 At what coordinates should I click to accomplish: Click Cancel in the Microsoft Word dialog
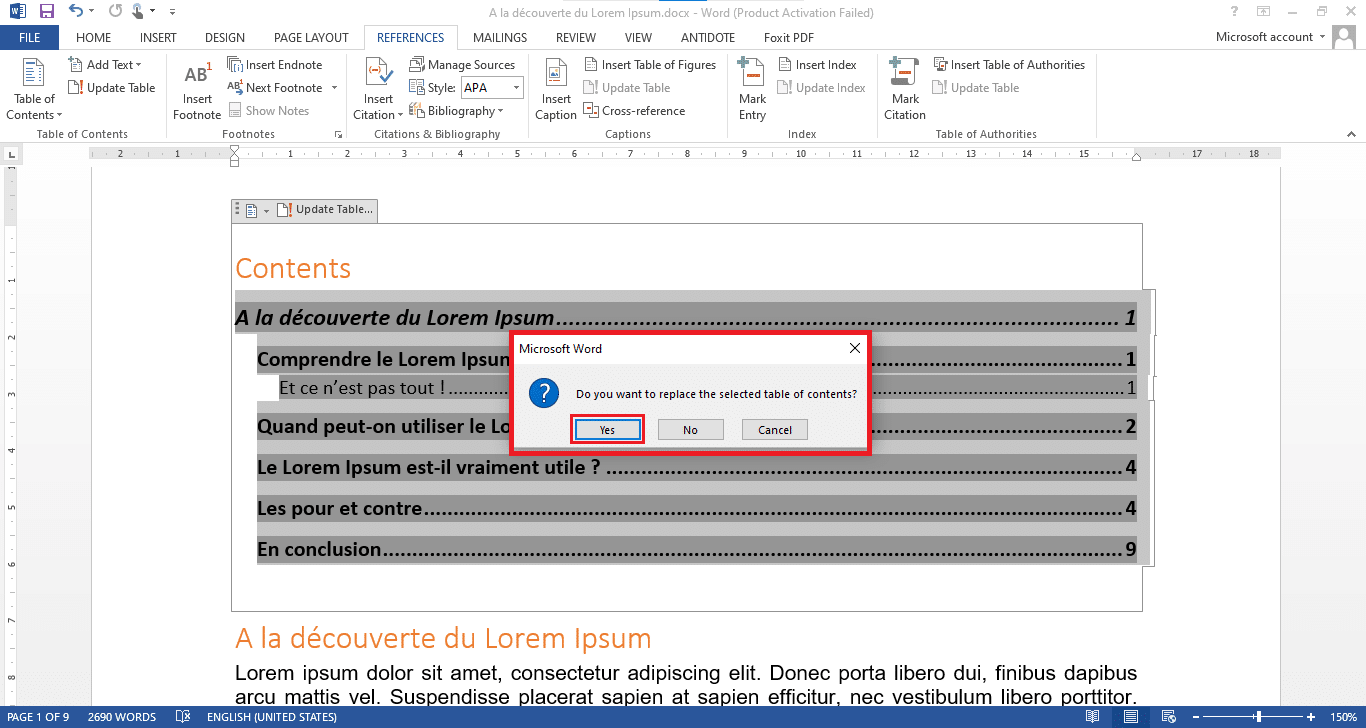tap(775, 430)
